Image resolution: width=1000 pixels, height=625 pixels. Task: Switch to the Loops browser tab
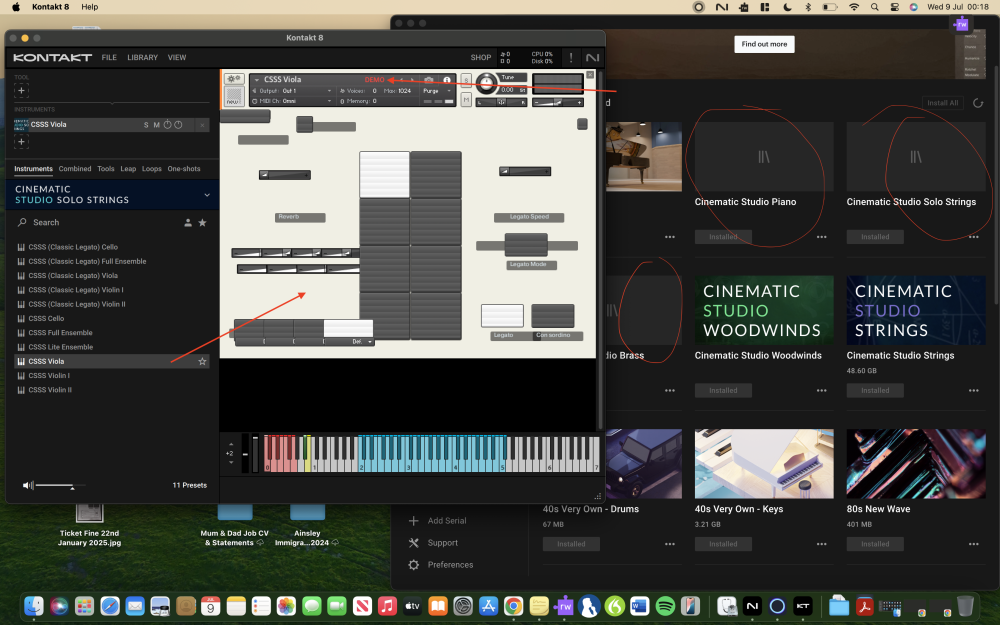[152, 169]
